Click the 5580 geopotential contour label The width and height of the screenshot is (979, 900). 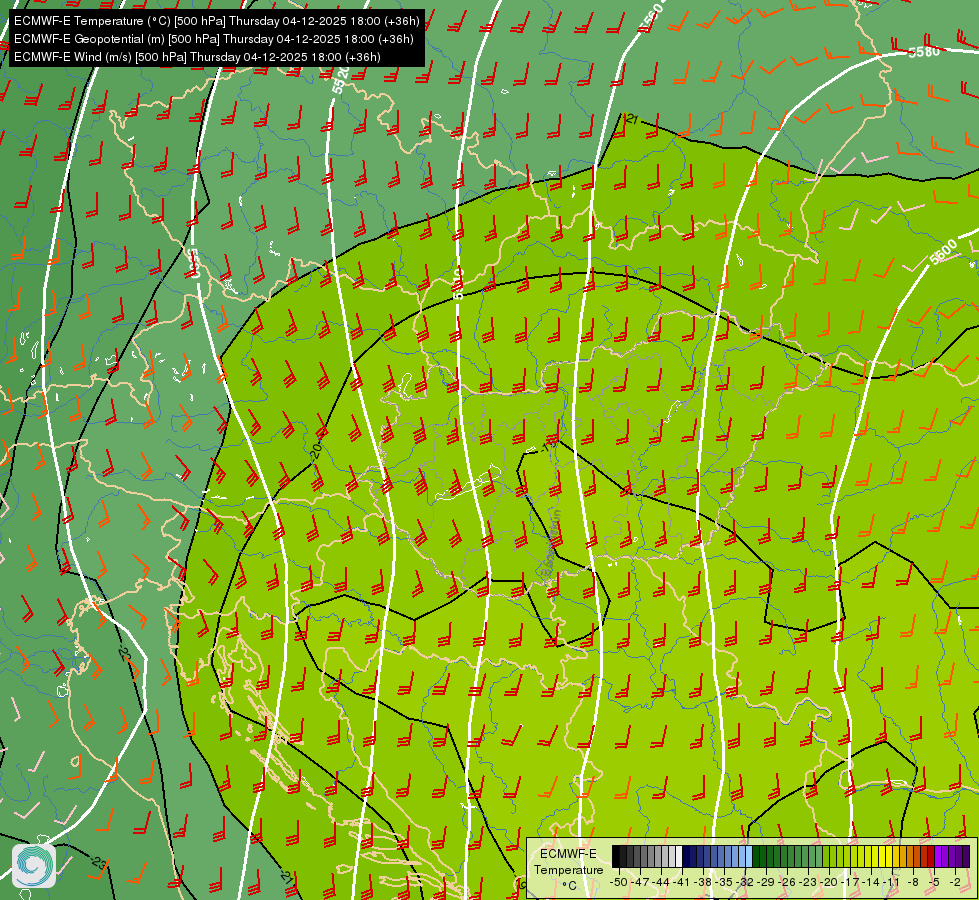click(923, 52)
